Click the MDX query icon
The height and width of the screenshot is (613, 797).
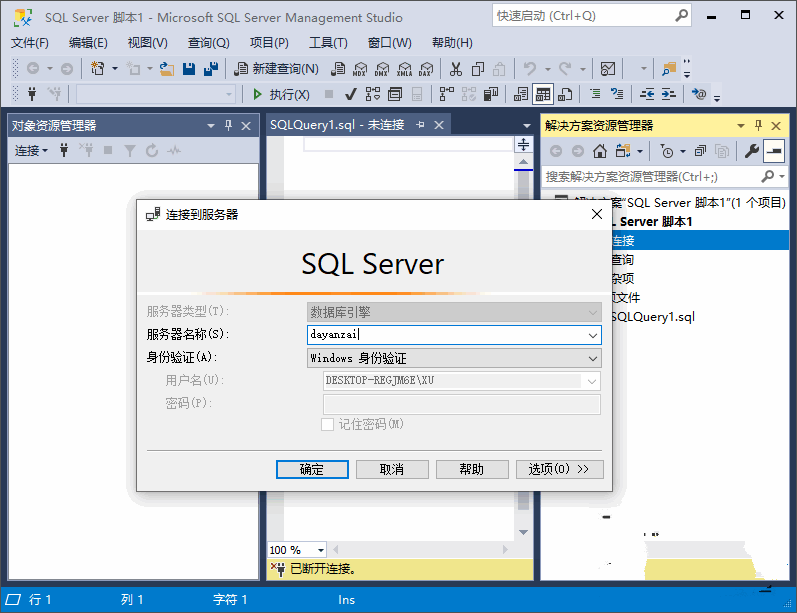click(x=360, y=69)
